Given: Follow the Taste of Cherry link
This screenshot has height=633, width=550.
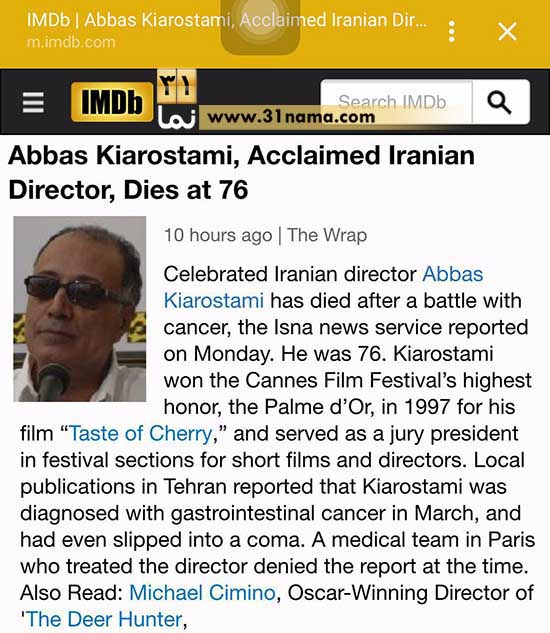Looking at the screenshot, I should 141,434.
